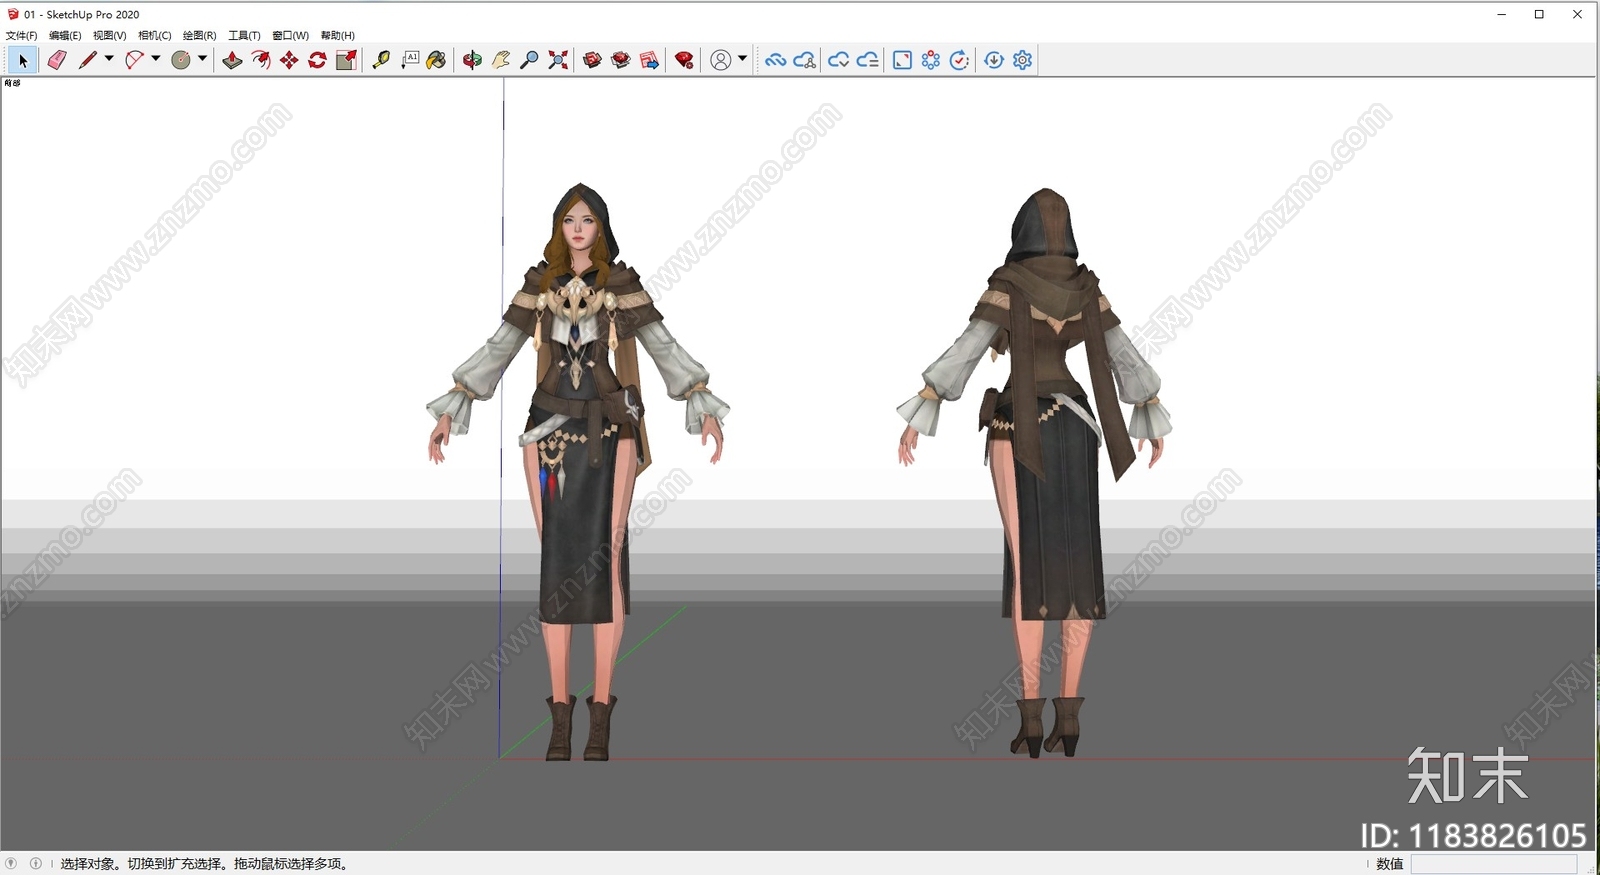Image resolution: width=1600 pixels, height=875 pixels.
Task: Open the 绘图(R) menu
Action: (200, 35)
